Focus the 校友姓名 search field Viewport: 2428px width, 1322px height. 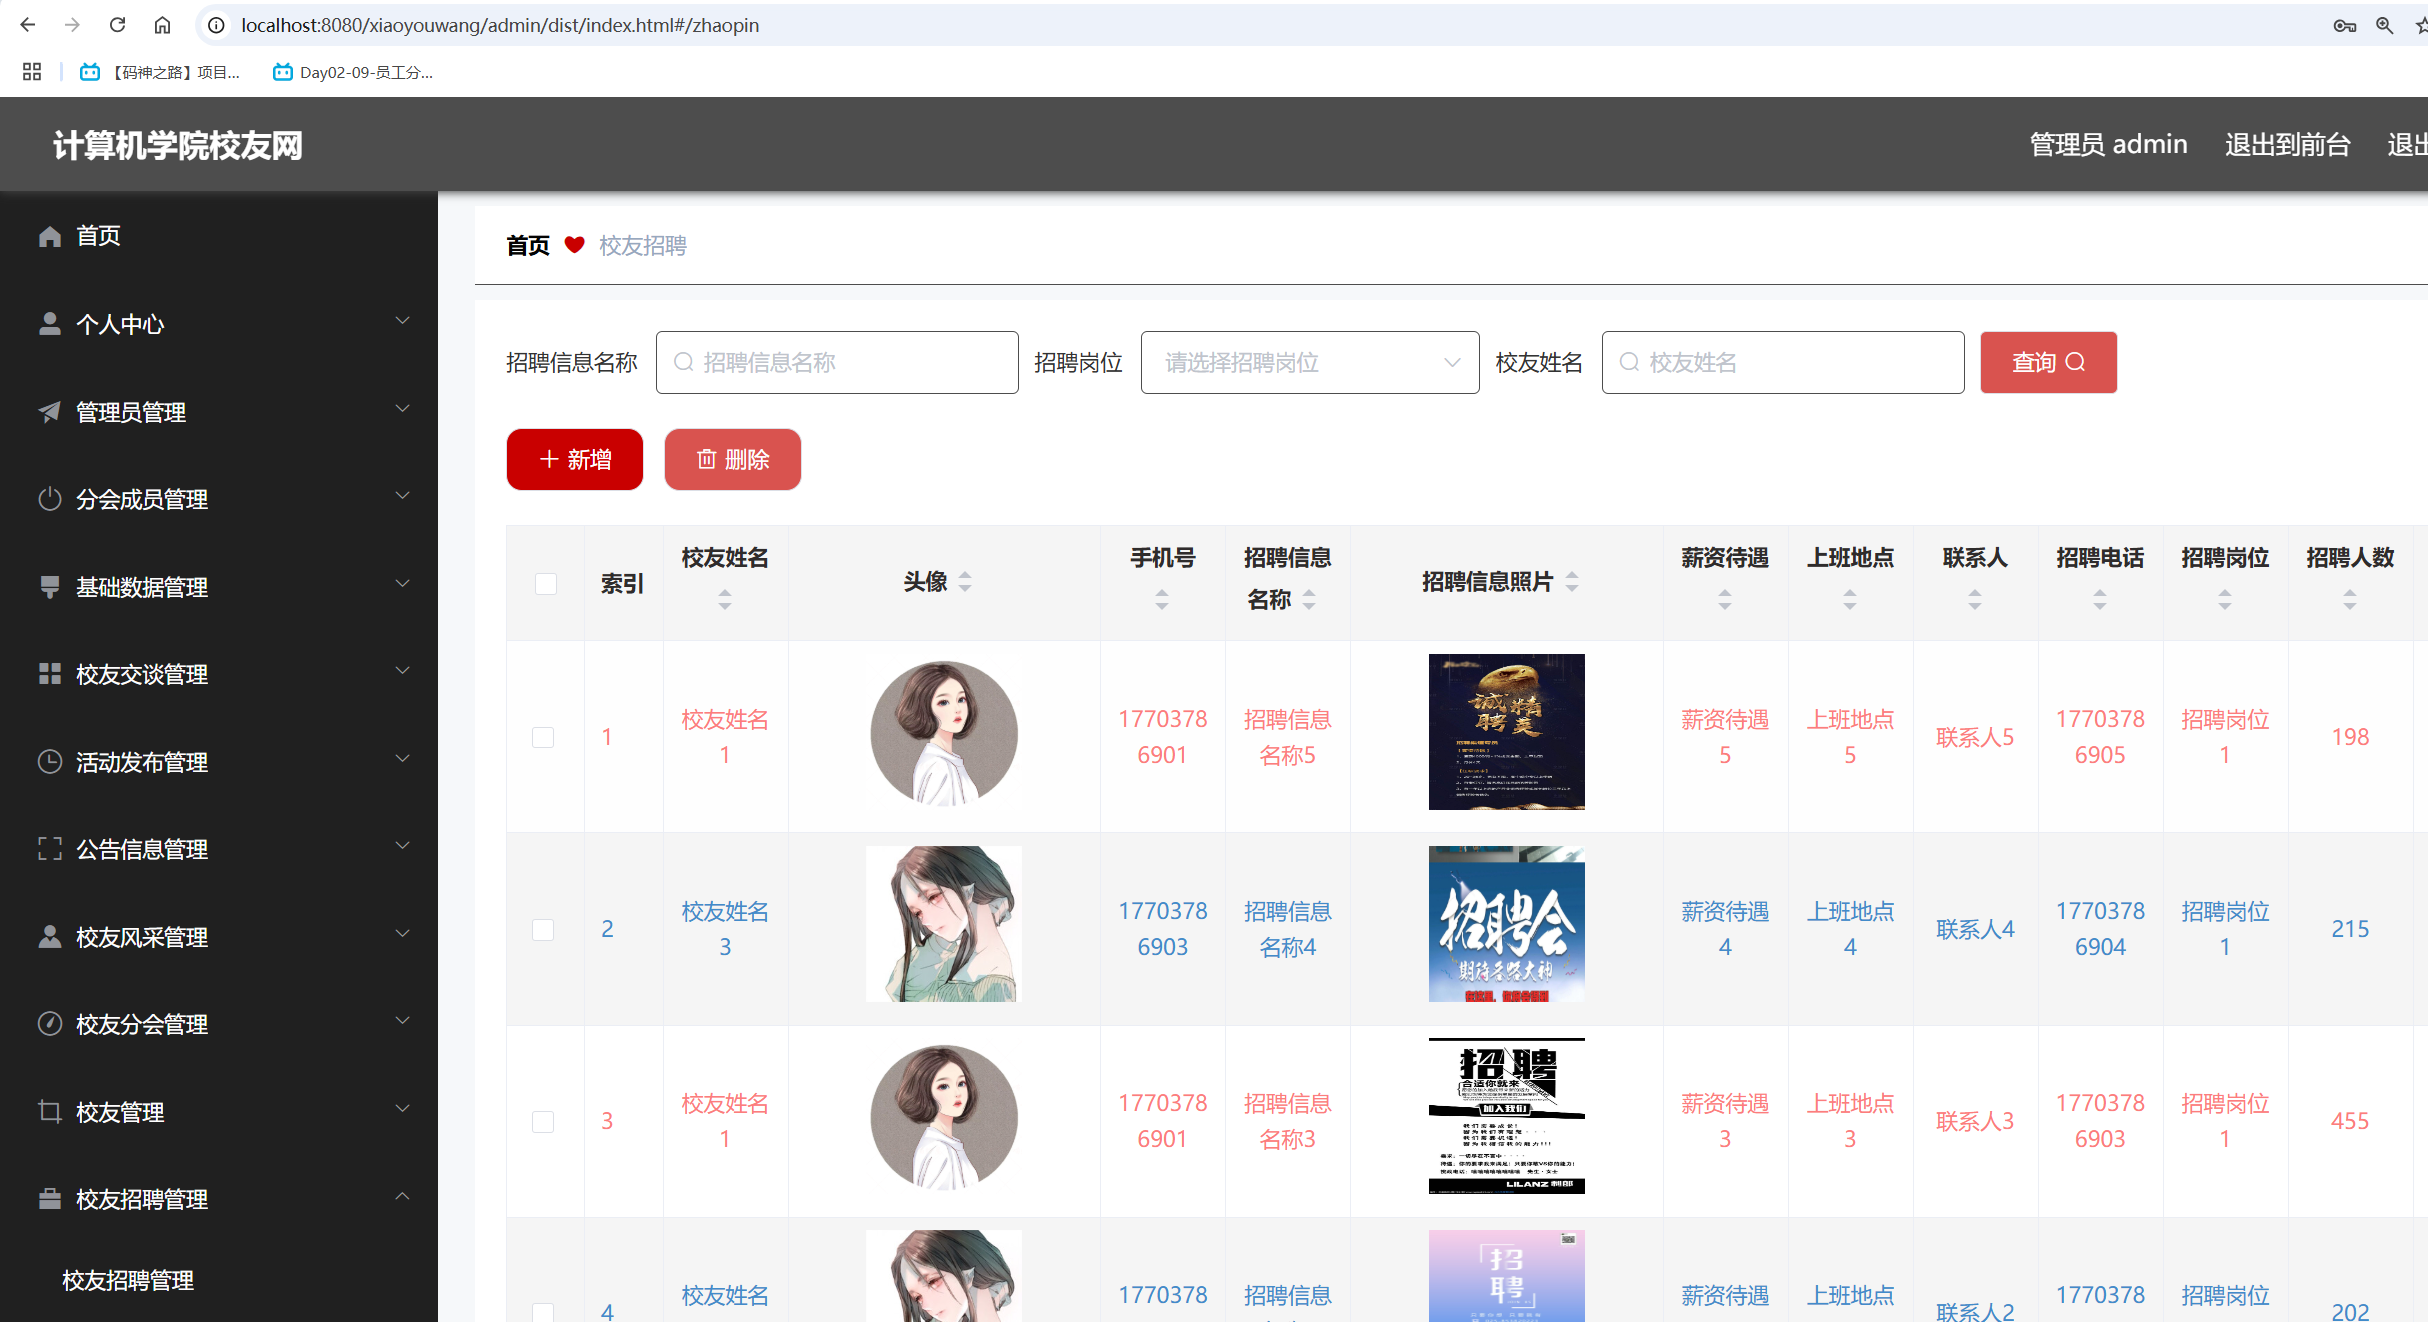pyautogui.click(x=1783, y=362)
